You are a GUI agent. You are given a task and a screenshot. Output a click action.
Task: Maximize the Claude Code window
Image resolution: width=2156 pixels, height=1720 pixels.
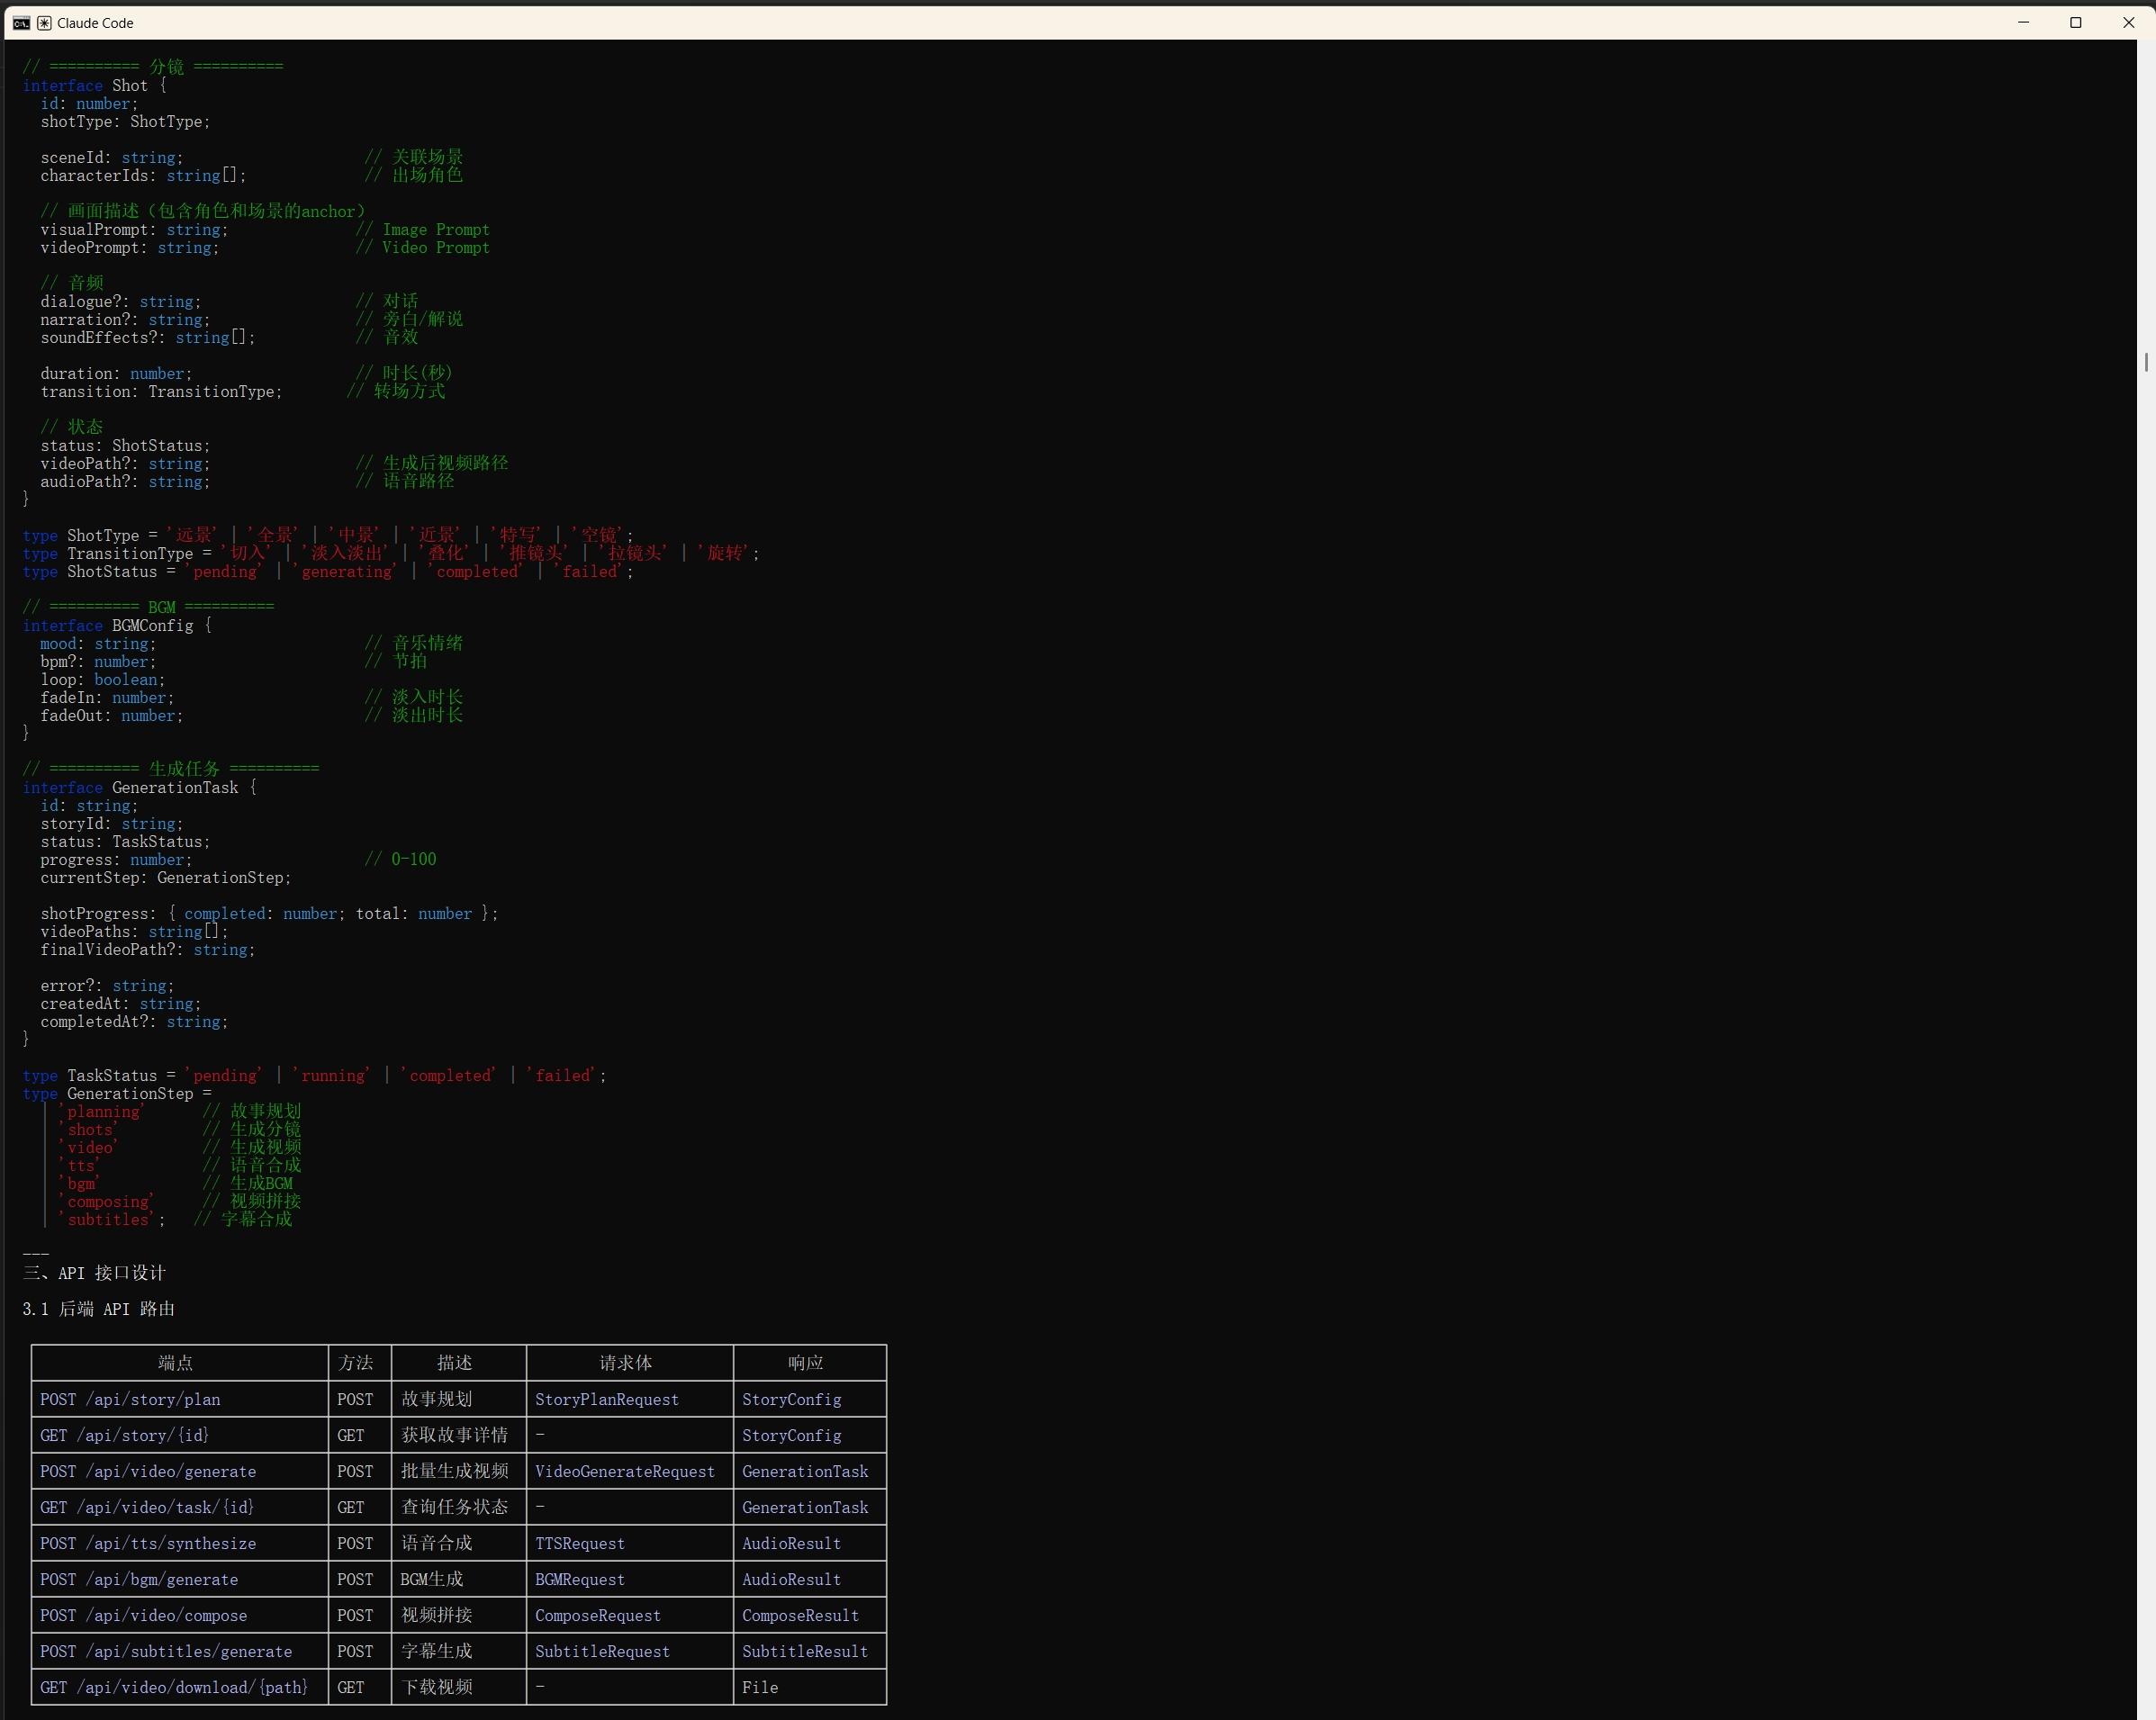(2076, 22)
